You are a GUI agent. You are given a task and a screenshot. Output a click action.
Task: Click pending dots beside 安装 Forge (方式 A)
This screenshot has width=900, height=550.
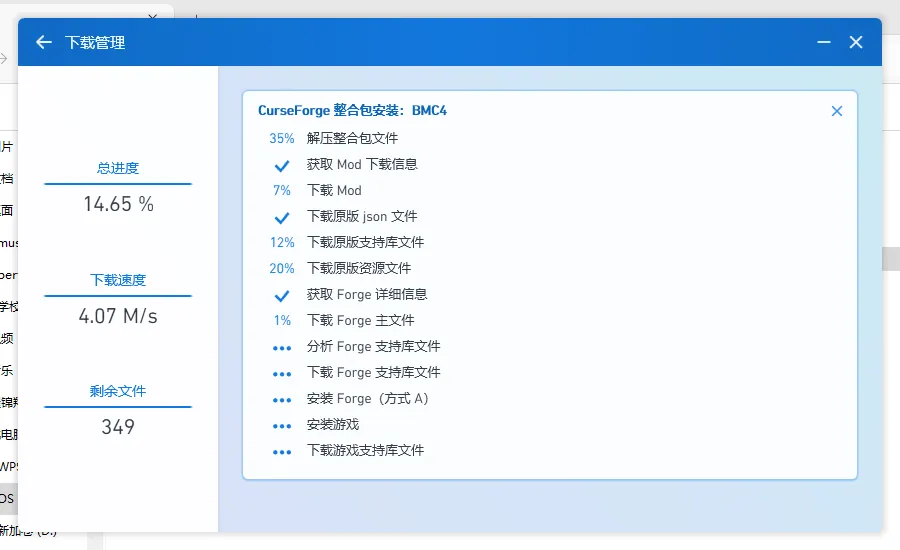[x=282, y=400]
